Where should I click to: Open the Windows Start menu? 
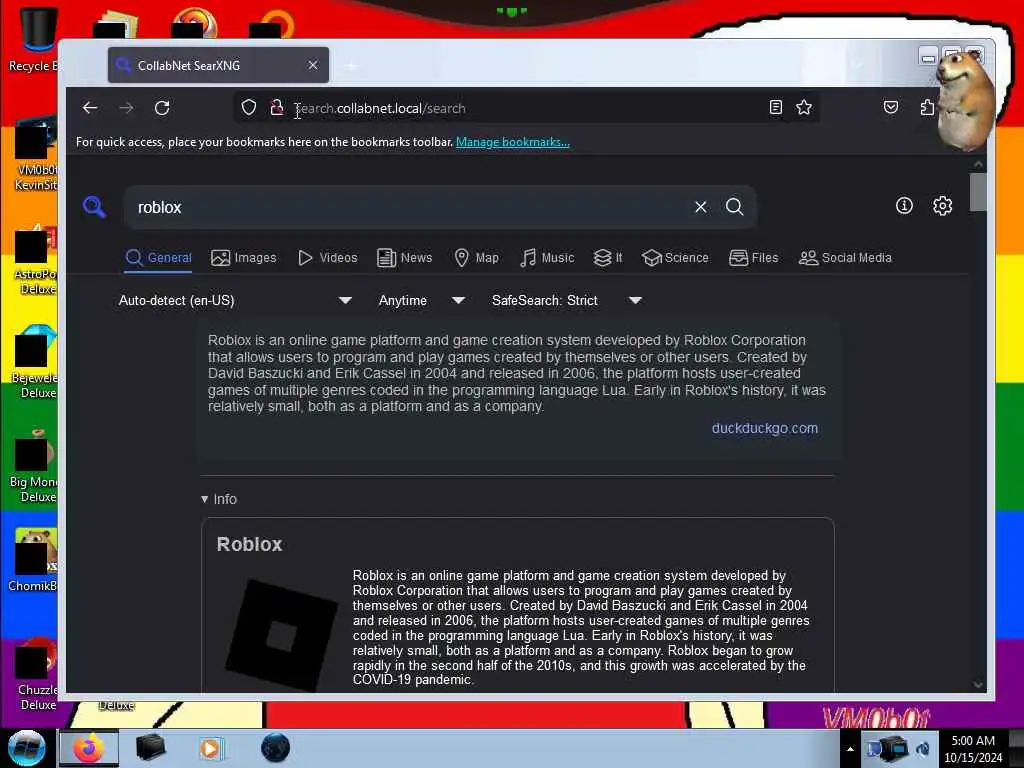[x=27, y=748]
